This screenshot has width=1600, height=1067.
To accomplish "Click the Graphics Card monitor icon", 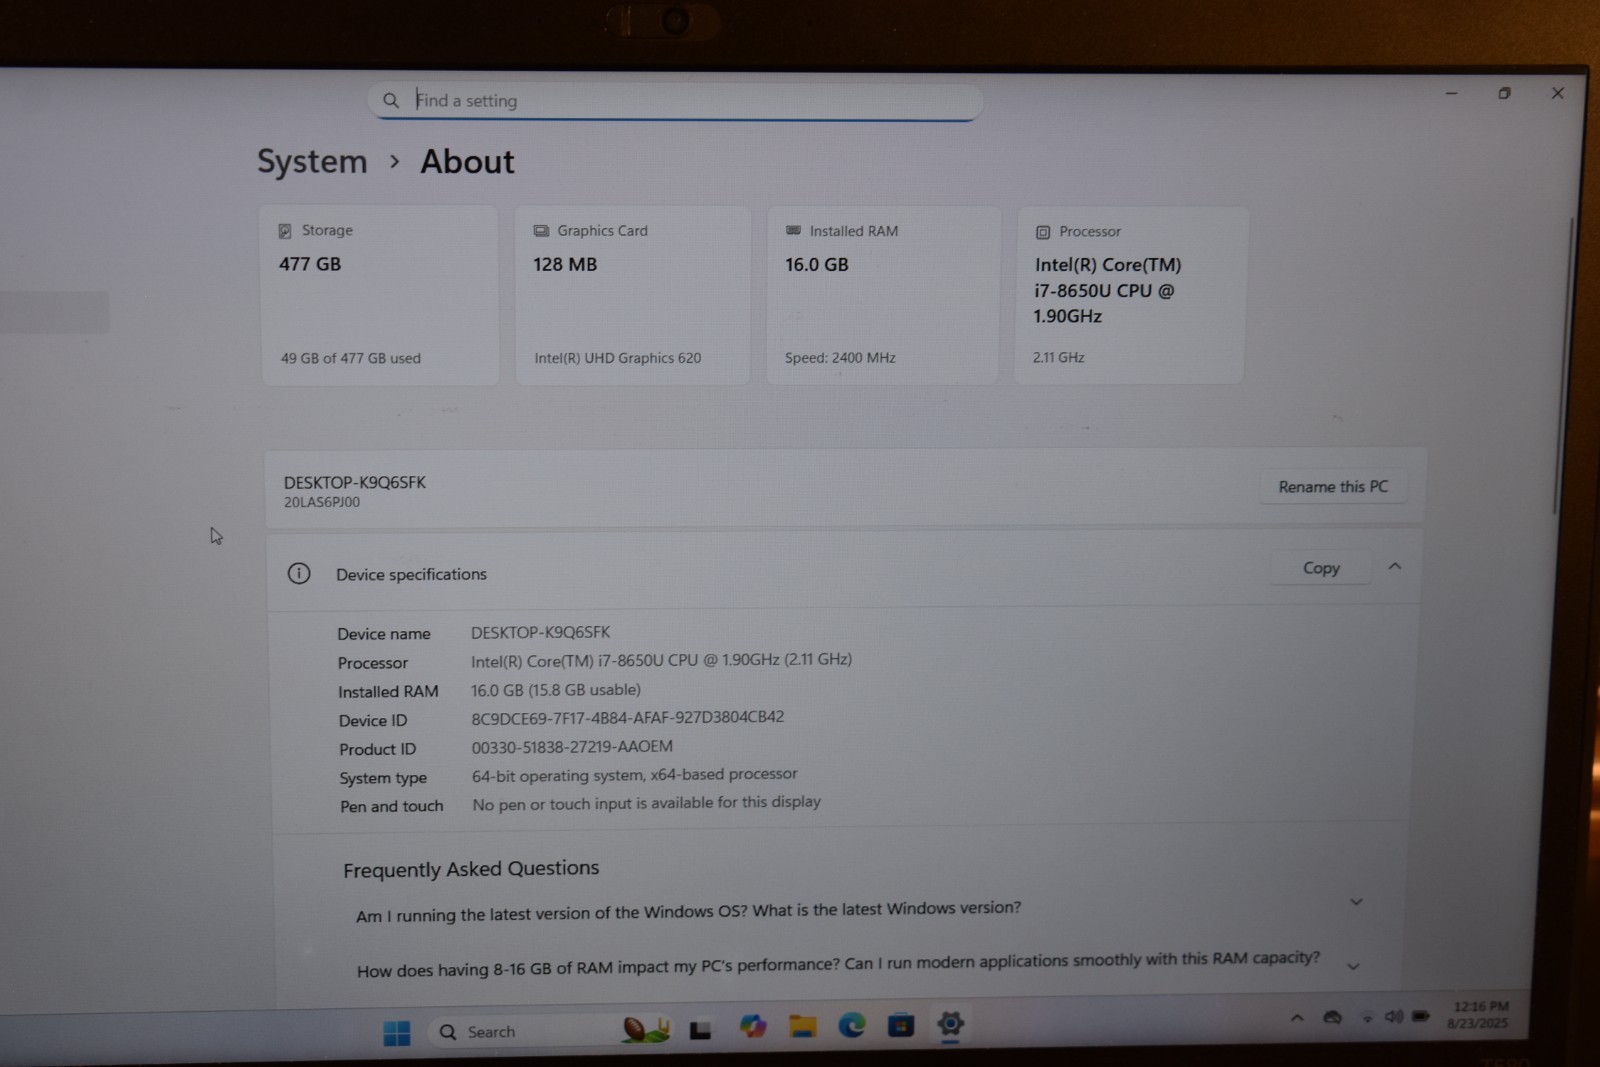I will [541, 231].
